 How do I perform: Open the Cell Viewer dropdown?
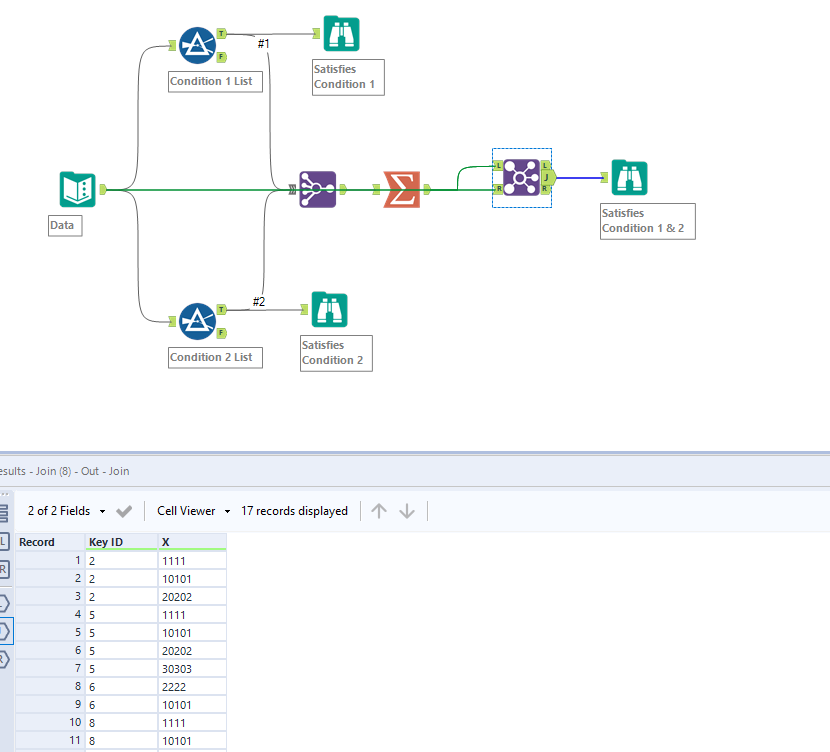click(192, 510)
